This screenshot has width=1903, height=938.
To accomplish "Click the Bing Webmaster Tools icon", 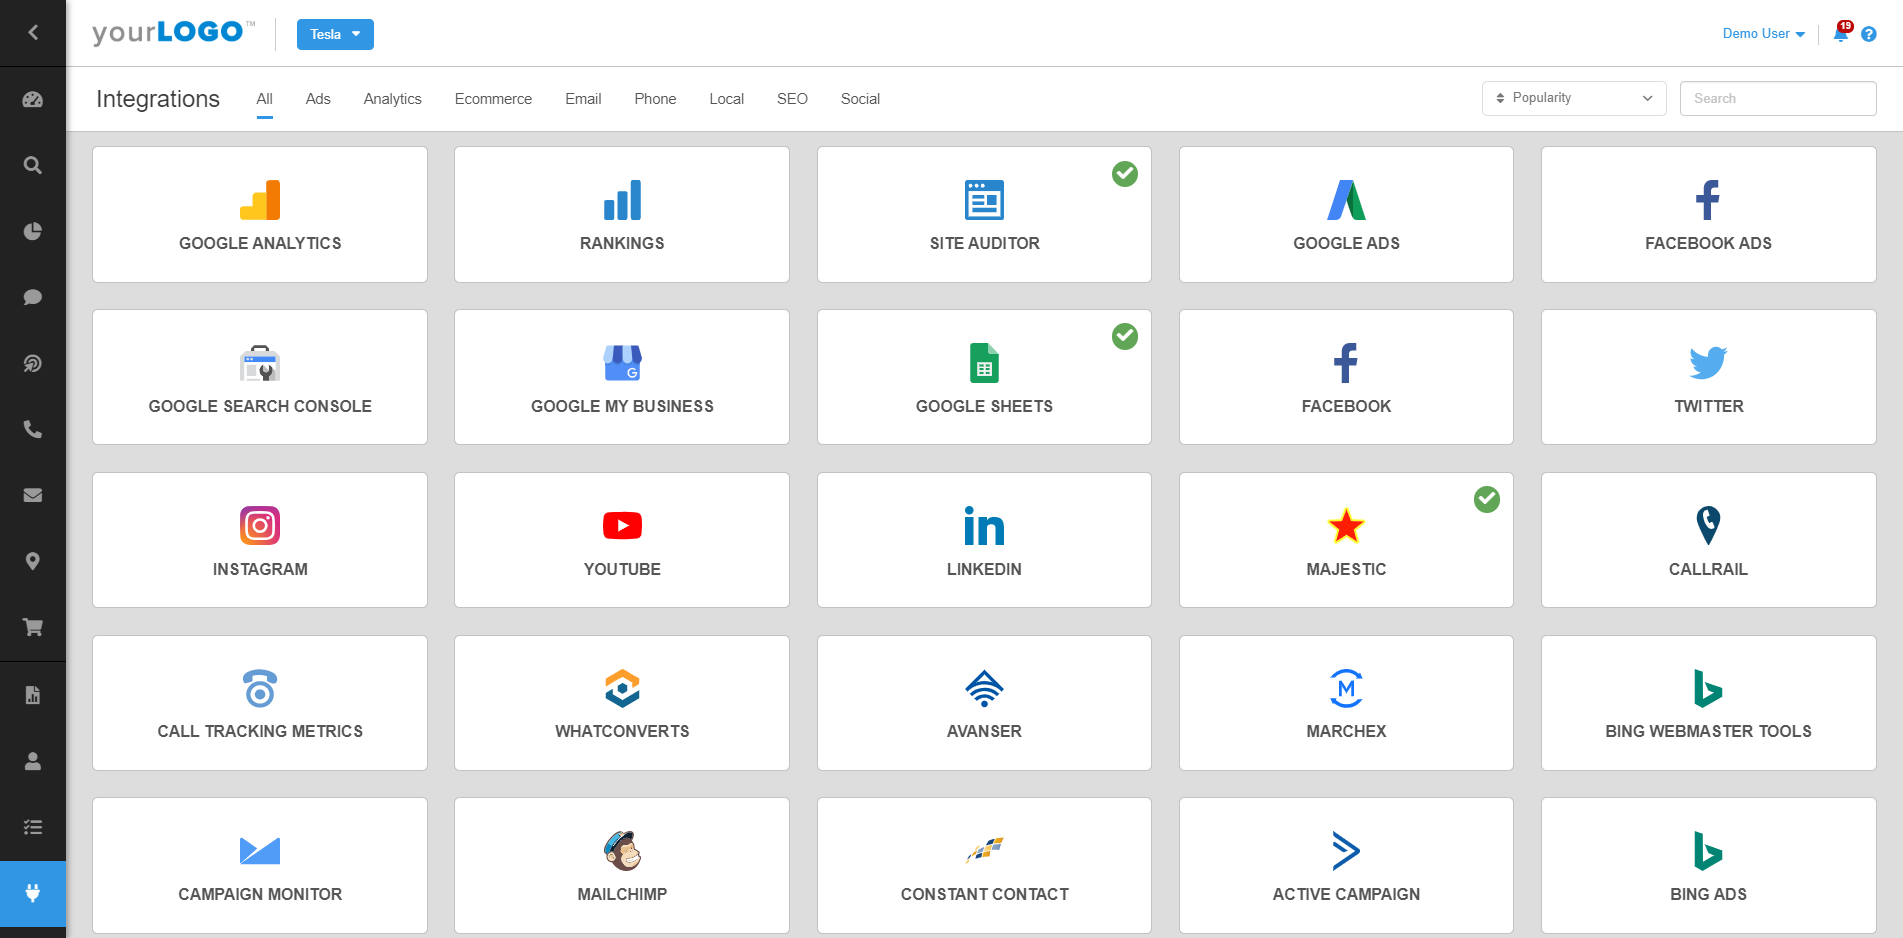I will 1708,688.
